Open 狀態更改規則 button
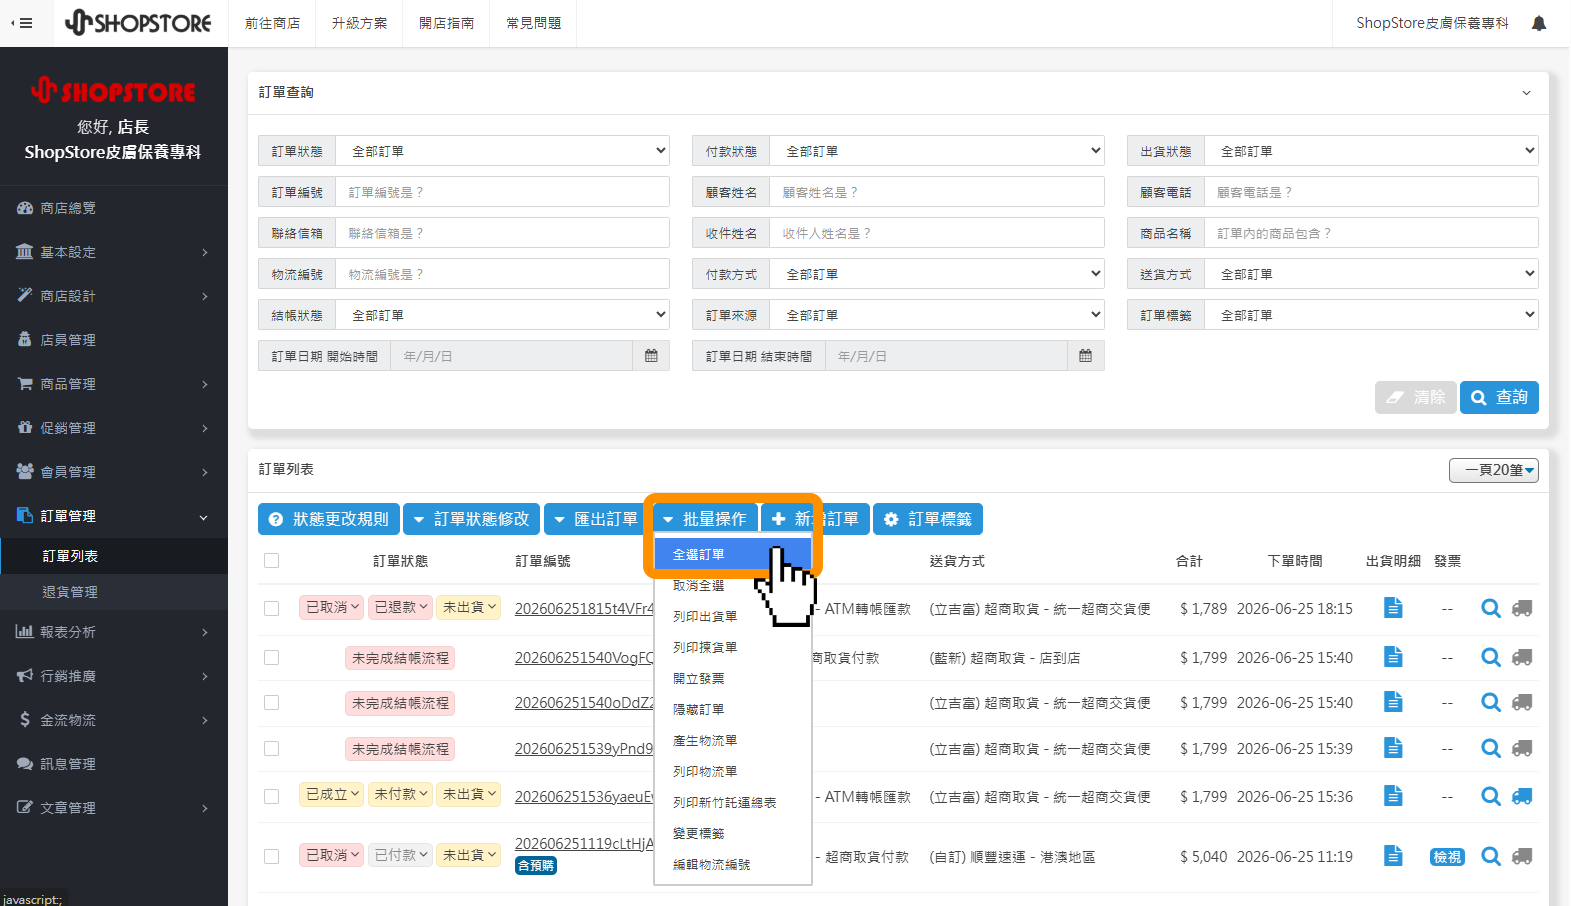The width and height of the screenshot is (1571, 906). pyautogui.click(x=329, y=519)
